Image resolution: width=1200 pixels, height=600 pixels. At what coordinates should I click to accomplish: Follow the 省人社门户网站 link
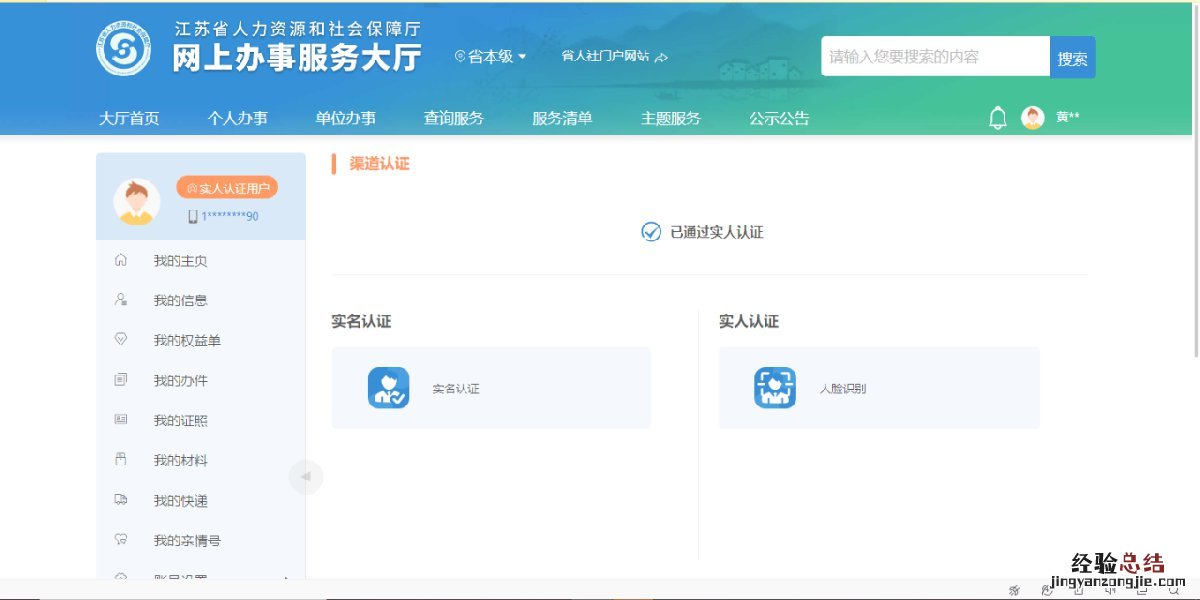click(x=613, y=57)
